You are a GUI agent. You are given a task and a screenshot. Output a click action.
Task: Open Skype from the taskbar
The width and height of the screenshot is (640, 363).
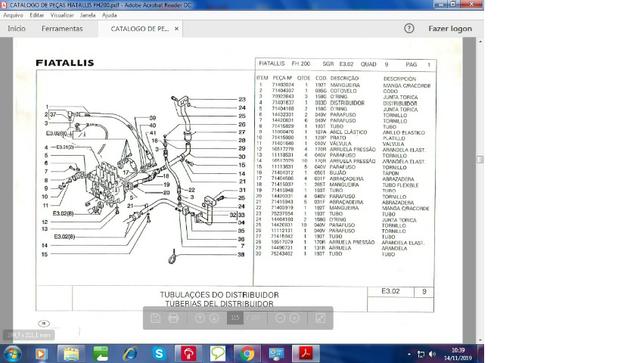[159, 353]
